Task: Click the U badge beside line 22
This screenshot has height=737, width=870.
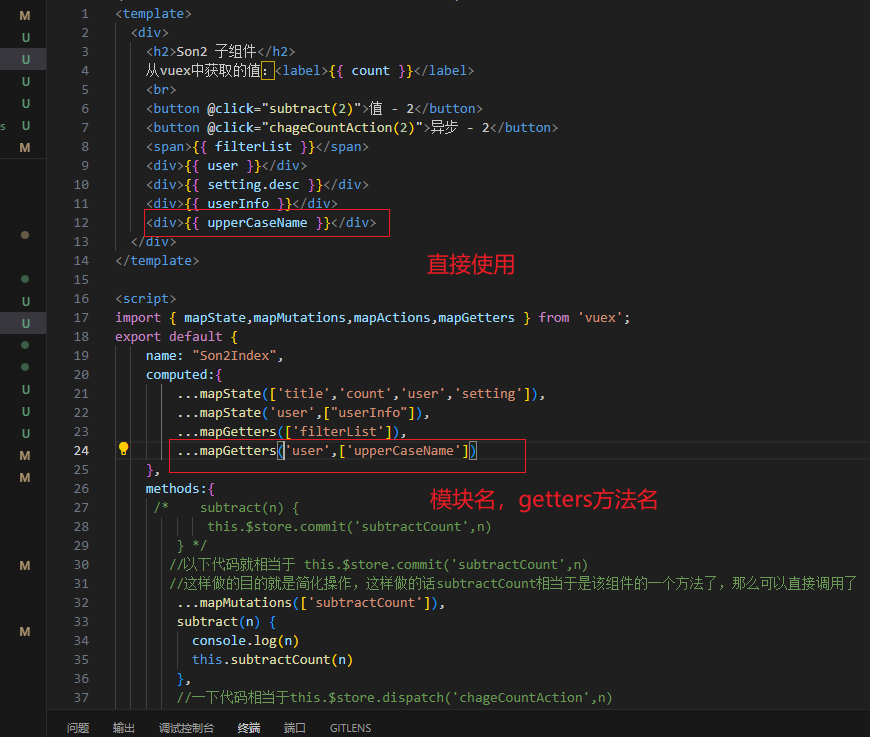Action: click(x=26, y=411)
